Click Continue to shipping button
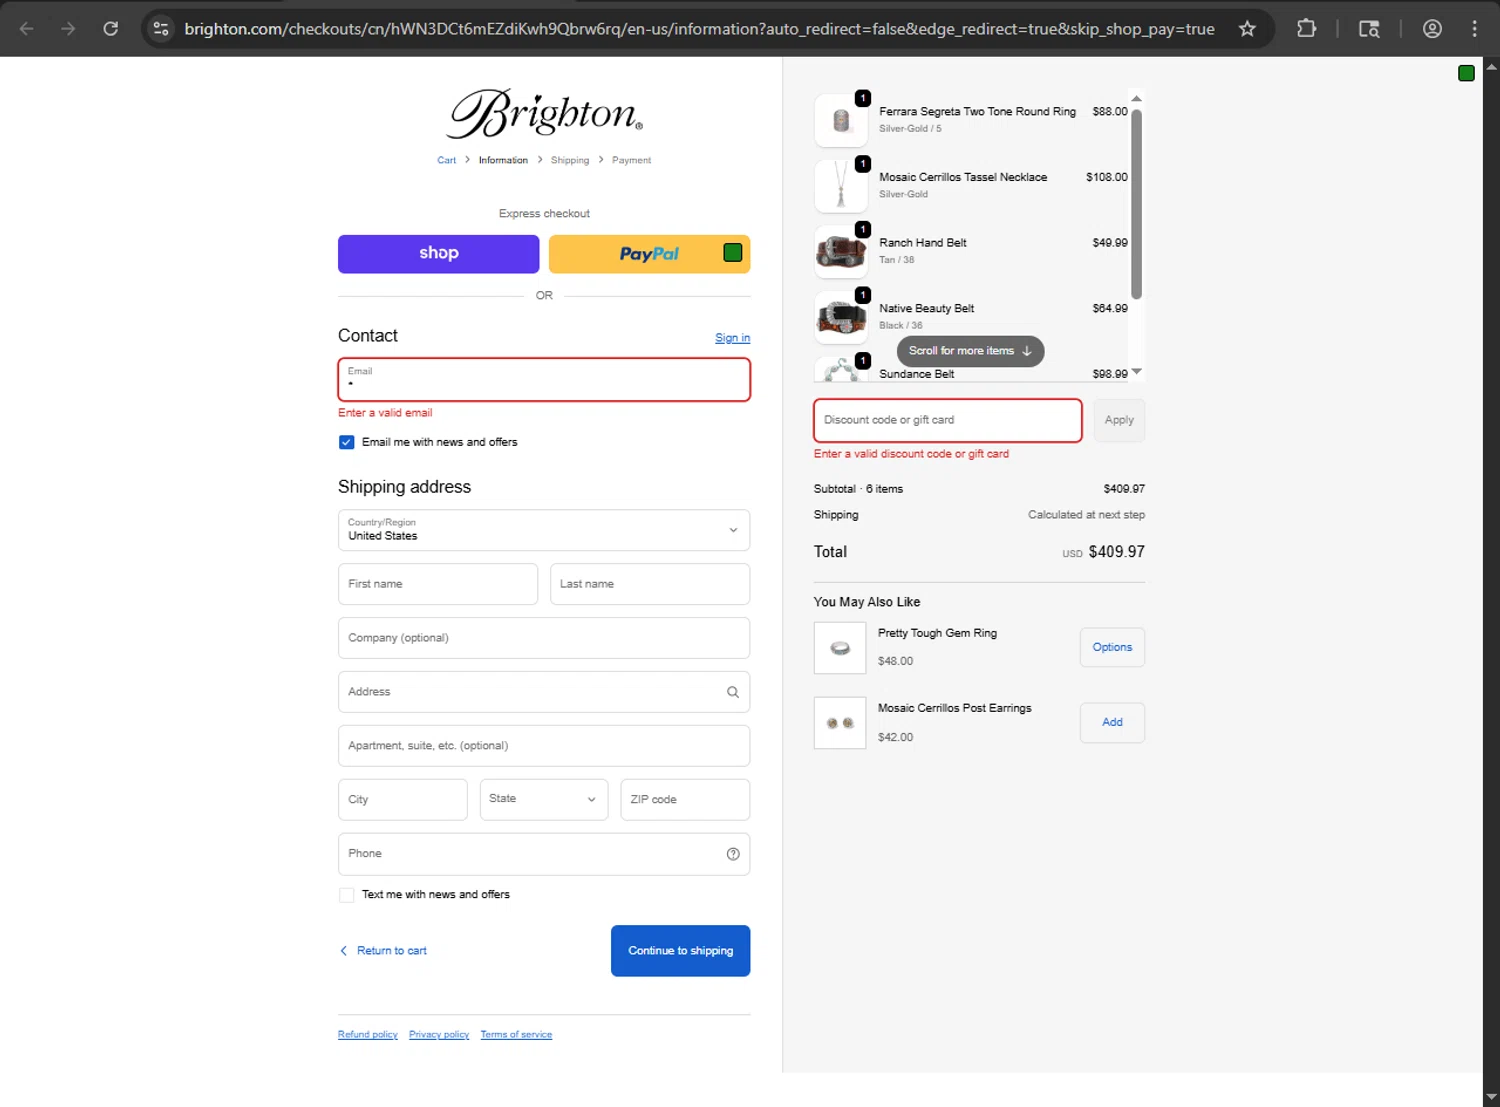Image resolution: width=1500 pixels, height=1107 pixels. [x=680, y=951]
